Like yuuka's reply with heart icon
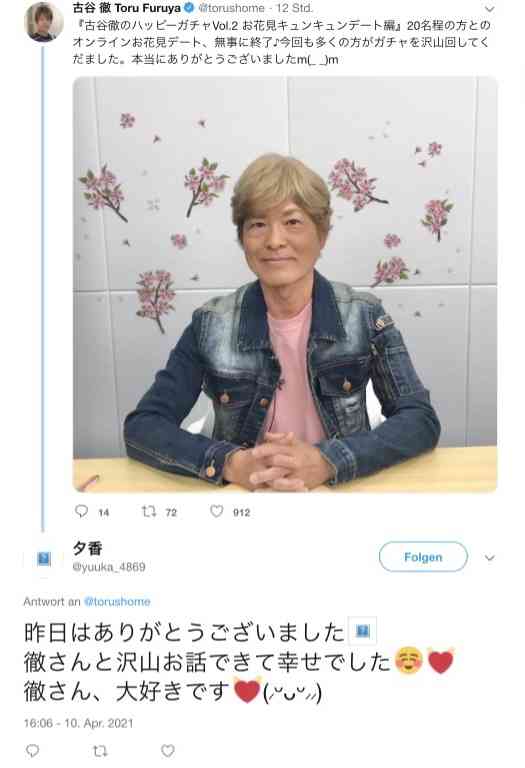 pyautogui.click(x=168, y=750)
